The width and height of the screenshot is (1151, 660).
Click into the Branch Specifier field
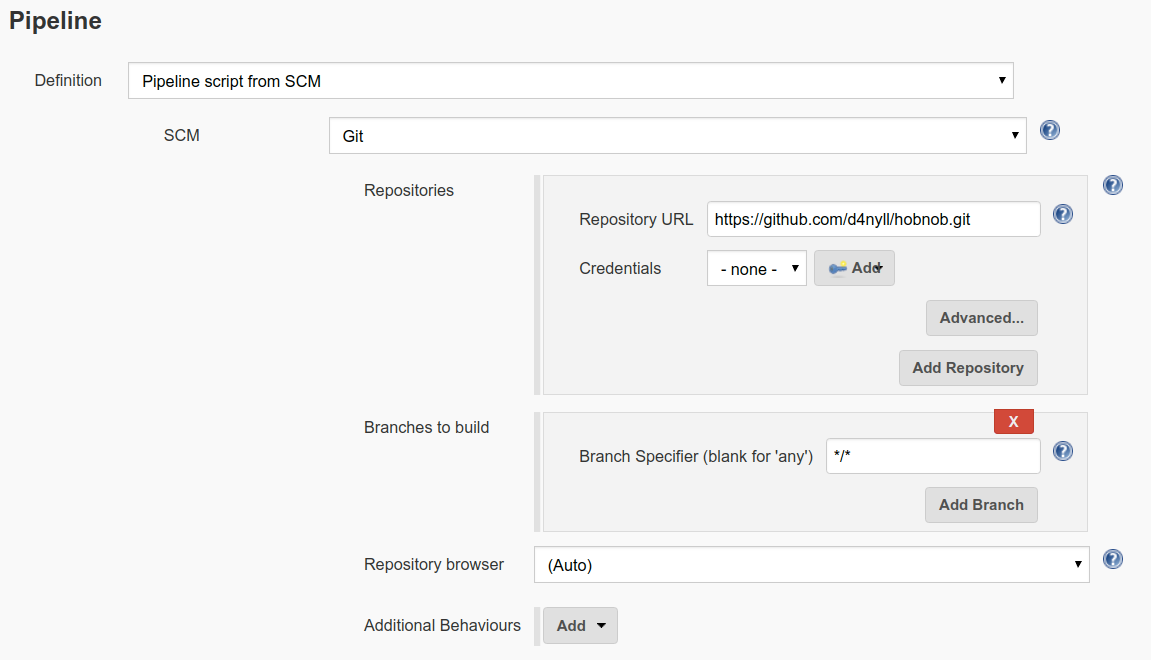(932, 457)
